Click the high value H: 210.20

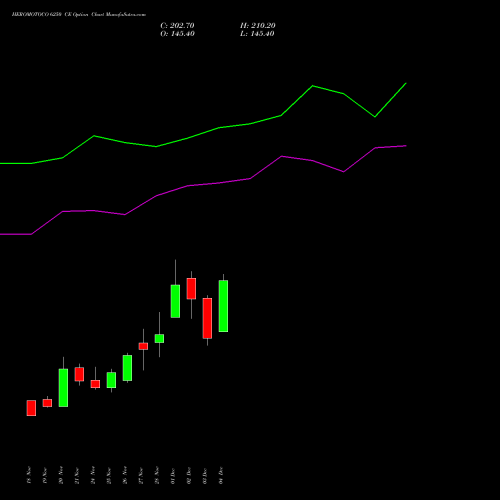pyautogui.click(x=258, y=26)
